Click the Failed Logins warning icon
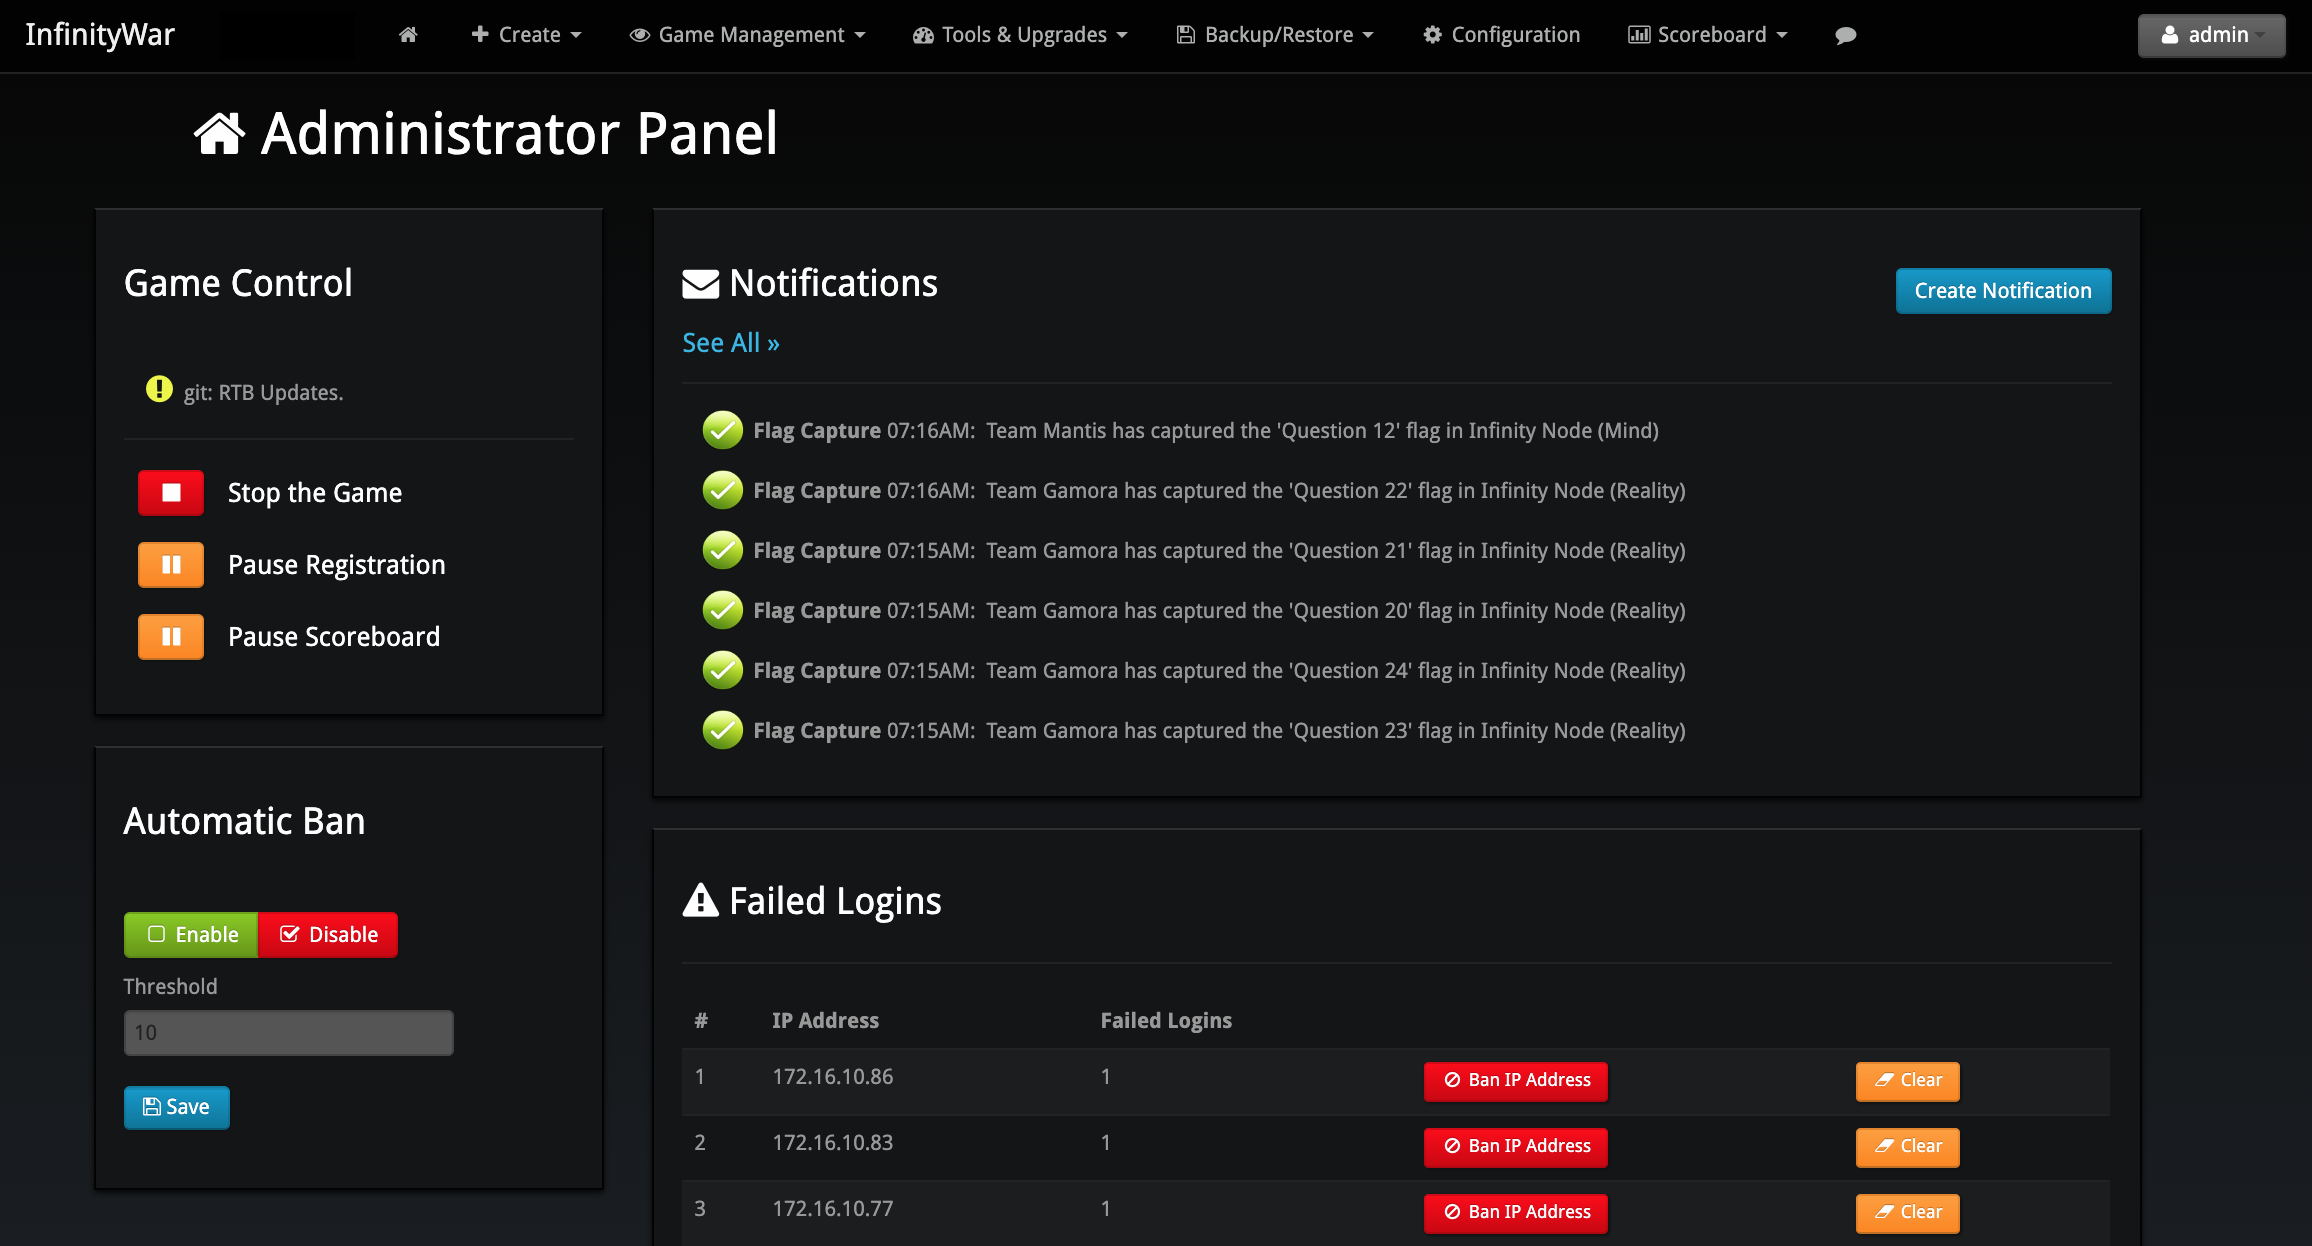Screen dimensions: 2312x1246 [x=701, y=900]
